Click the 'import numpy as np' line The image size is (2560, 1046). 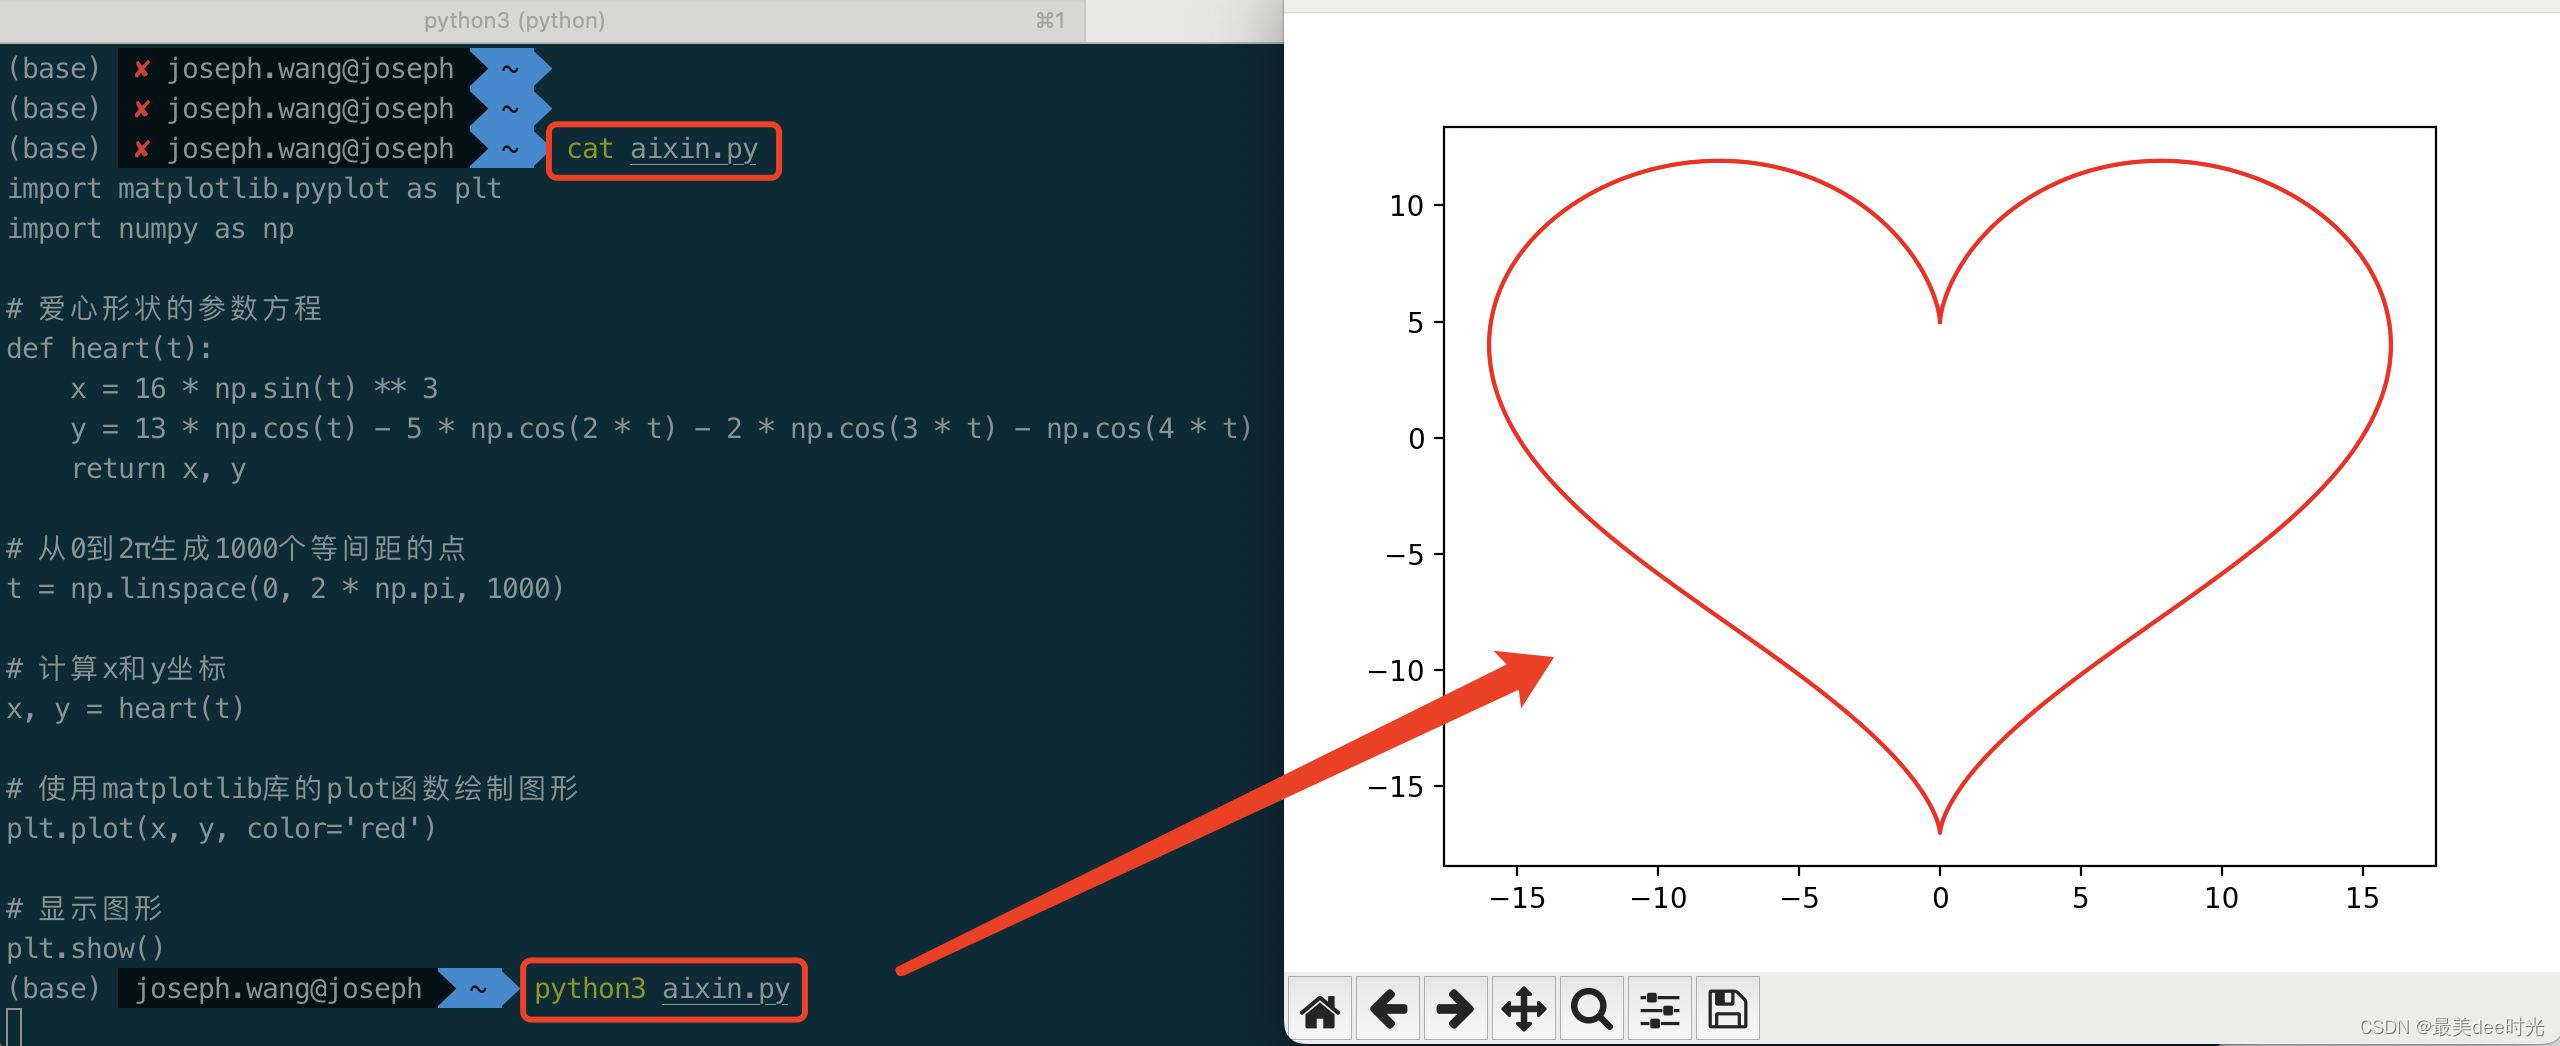151,229
